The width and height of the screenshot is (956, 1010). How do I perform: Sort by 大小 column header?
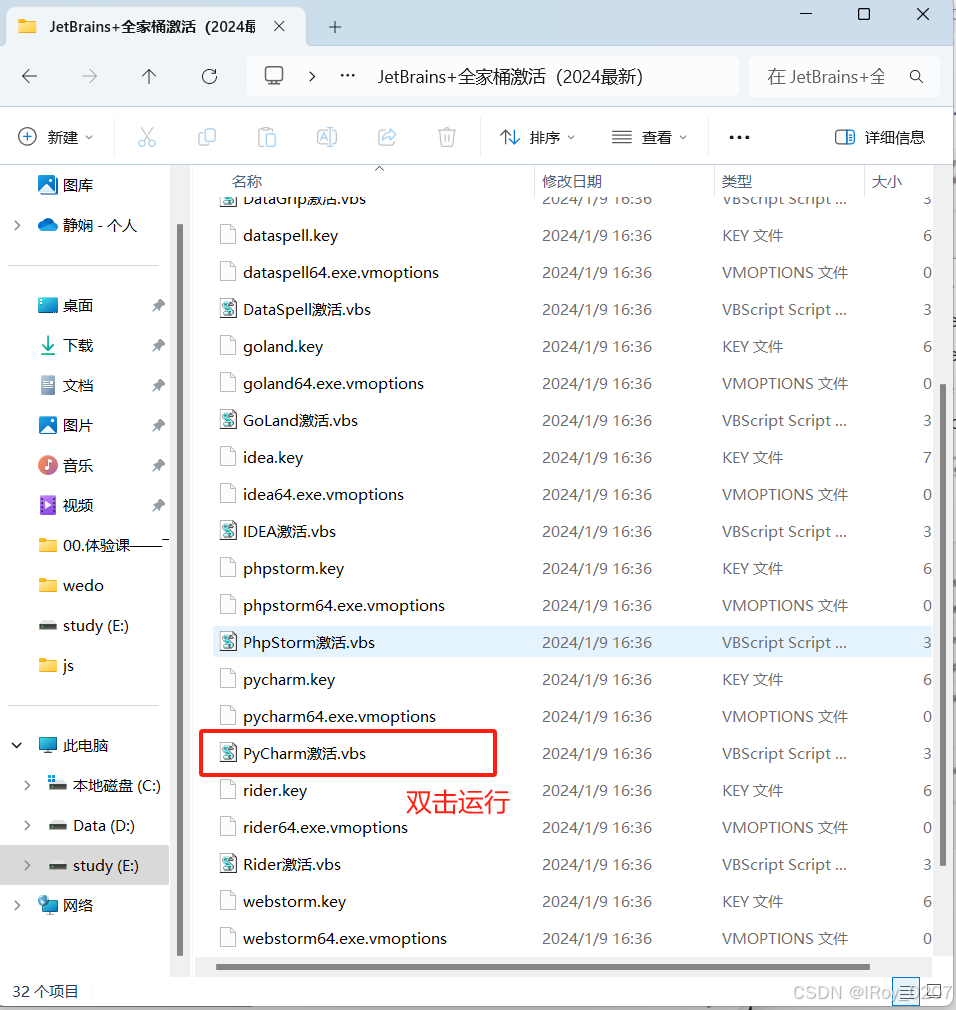click(886, 181)
